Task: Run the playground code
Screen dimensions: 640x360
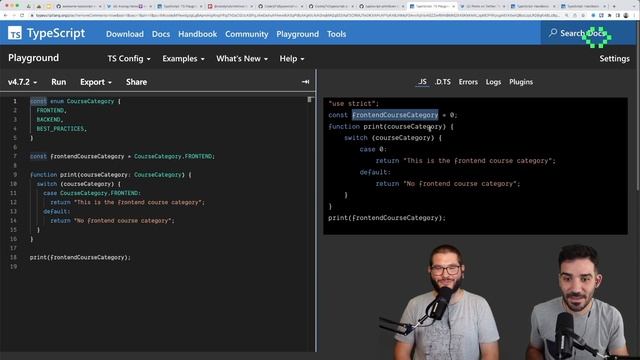Action: pos(58,82)
